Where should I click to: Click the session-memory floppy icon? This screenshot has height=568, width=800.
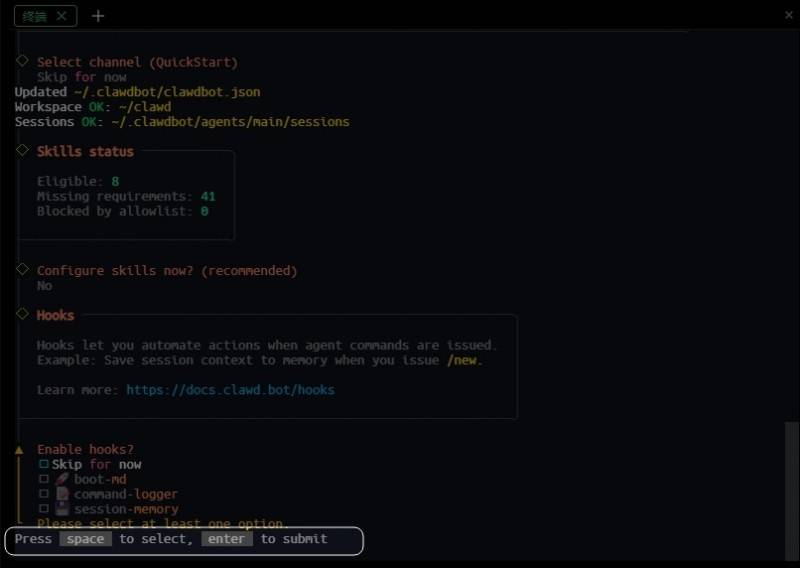coord(62,508)
